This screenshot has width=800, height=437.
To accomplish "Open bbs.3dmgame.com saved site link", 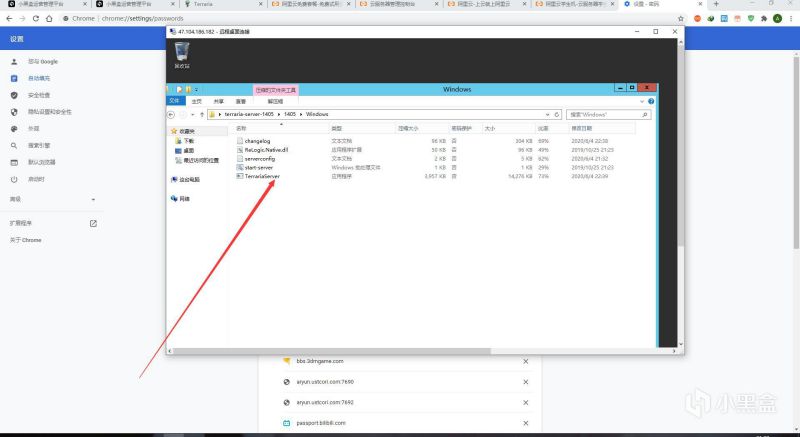I will [x=320, y=361].
